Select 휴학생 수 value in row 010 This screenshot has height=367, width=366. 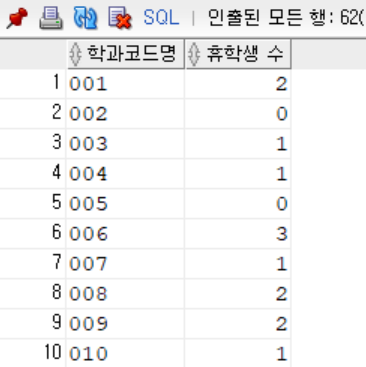(238, 353)
